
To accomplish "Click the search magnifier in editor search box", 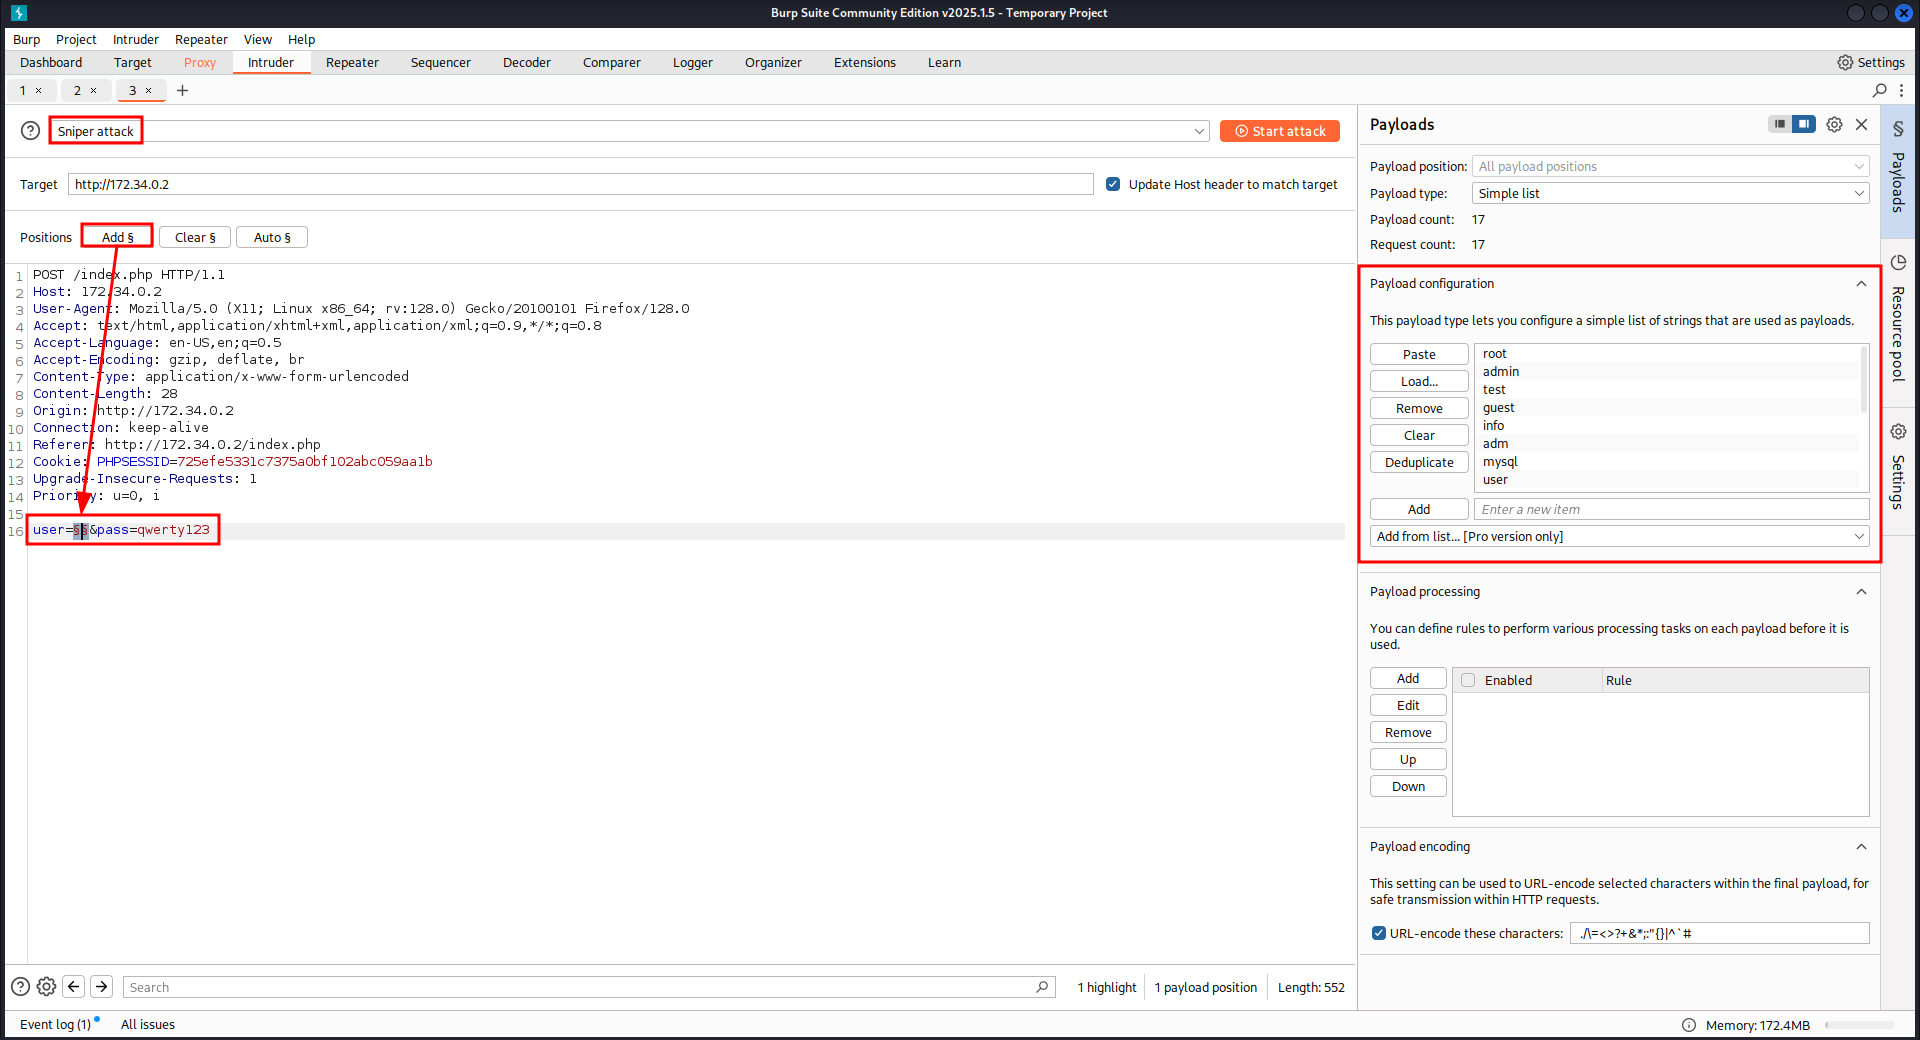I will pos(1042,987).
